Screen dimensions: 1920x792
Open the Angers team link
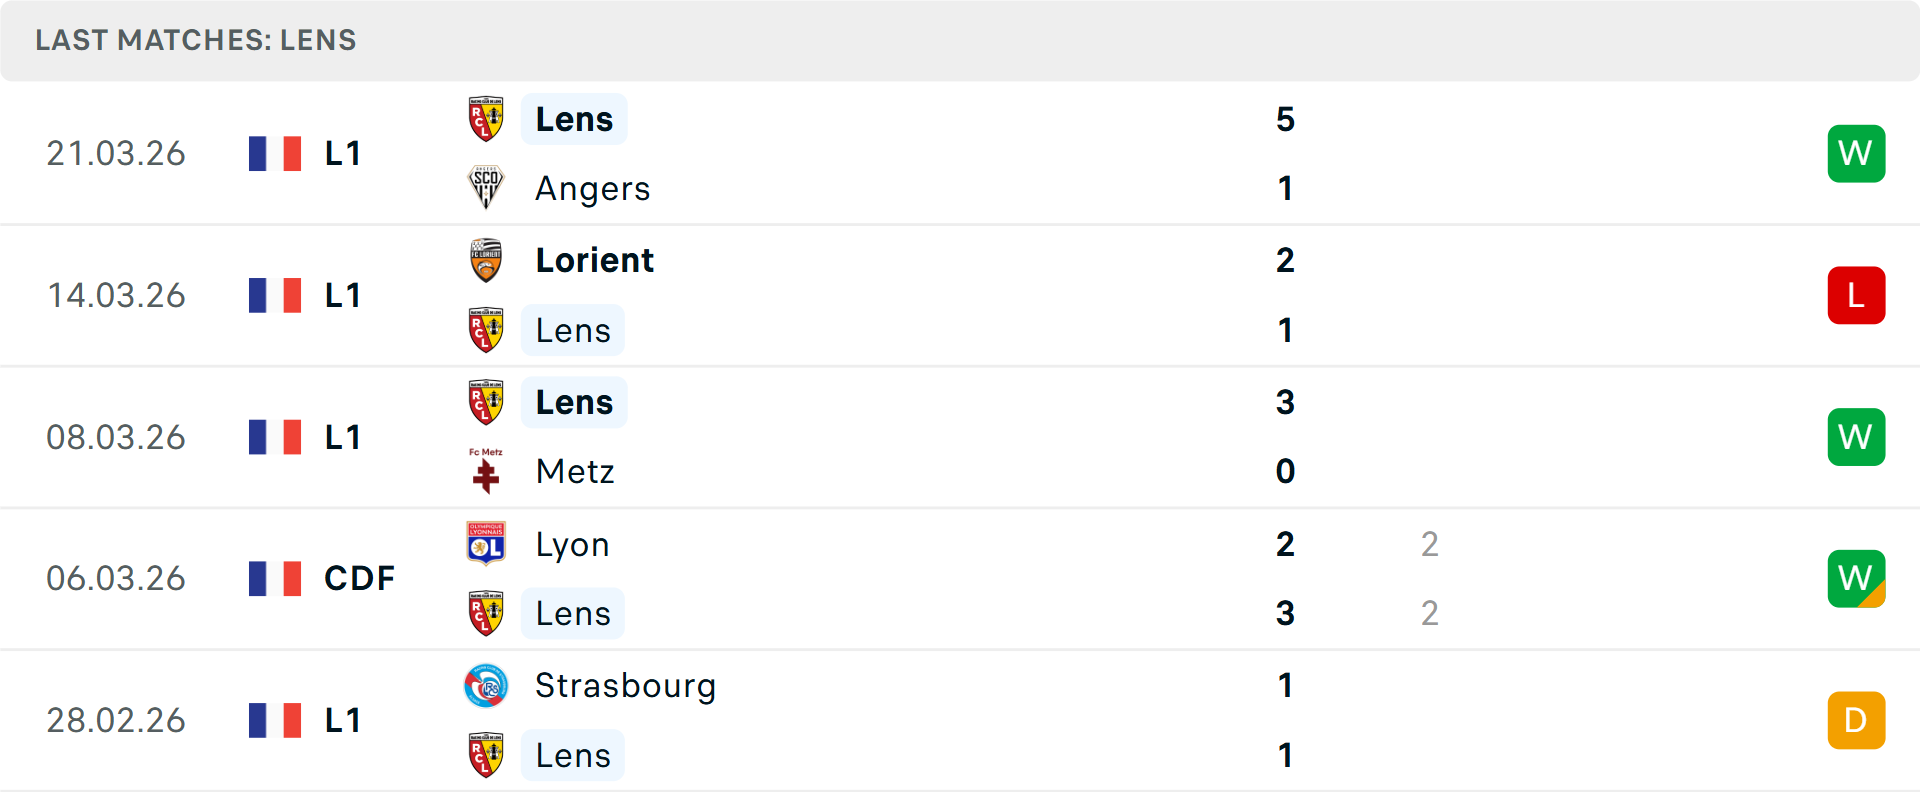point(593,189)
